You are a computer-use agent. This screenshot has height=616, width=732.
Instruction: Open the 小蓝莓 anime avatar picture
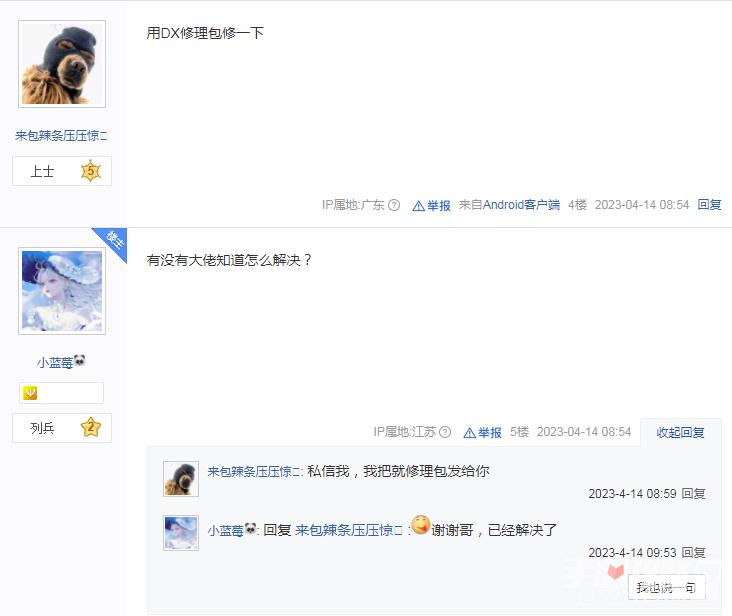click(x=62, y=291)
